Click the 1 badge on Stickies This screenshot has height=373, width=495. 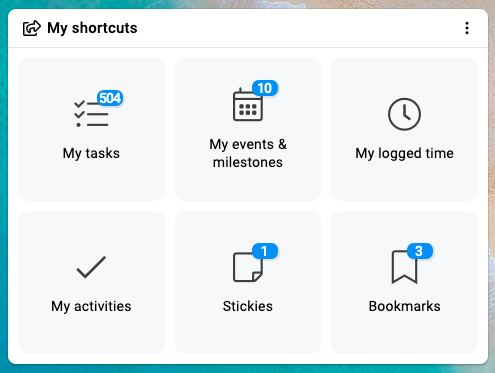265,251
